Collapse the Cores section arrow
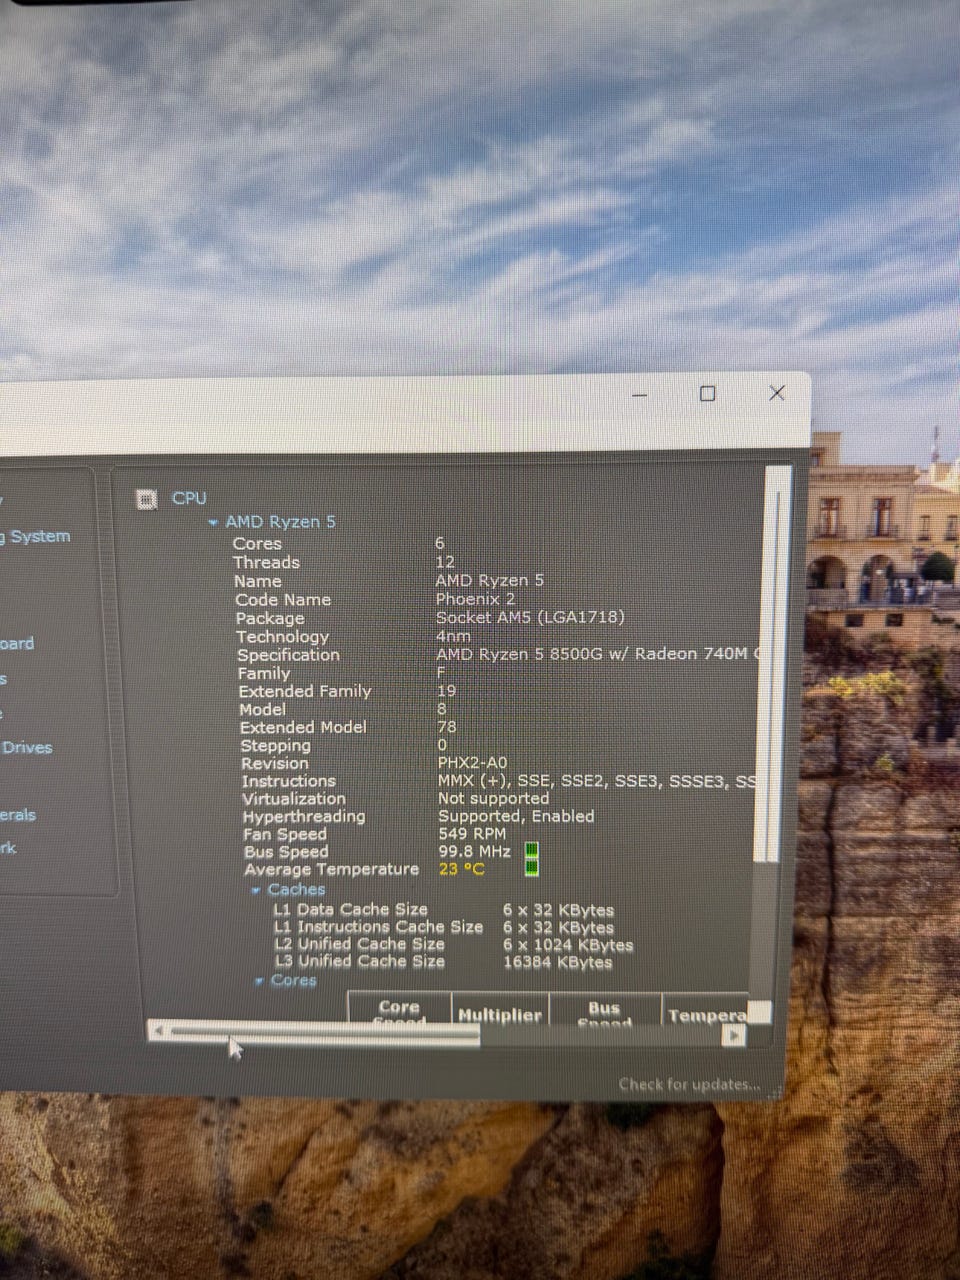The image size is (960, 1280). click(x=259, y=981)
